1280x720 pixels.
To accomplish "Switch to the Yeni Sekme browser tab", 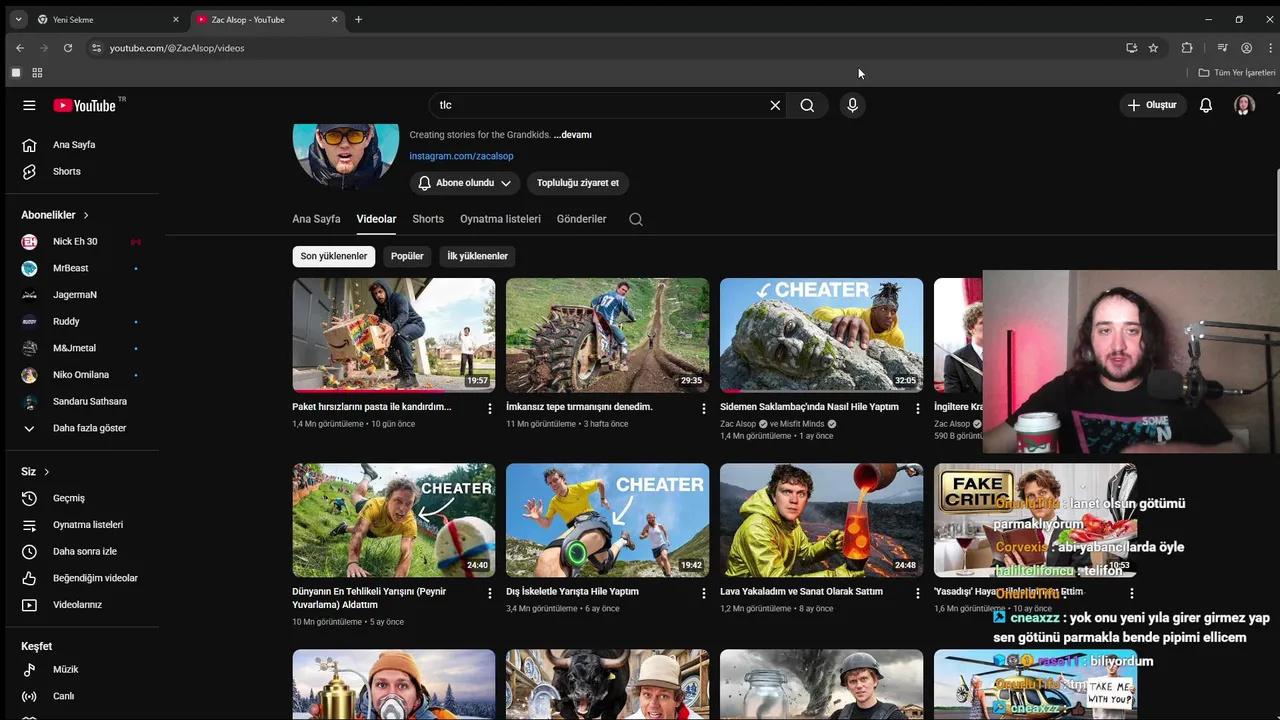I will (x=108, y=19).
